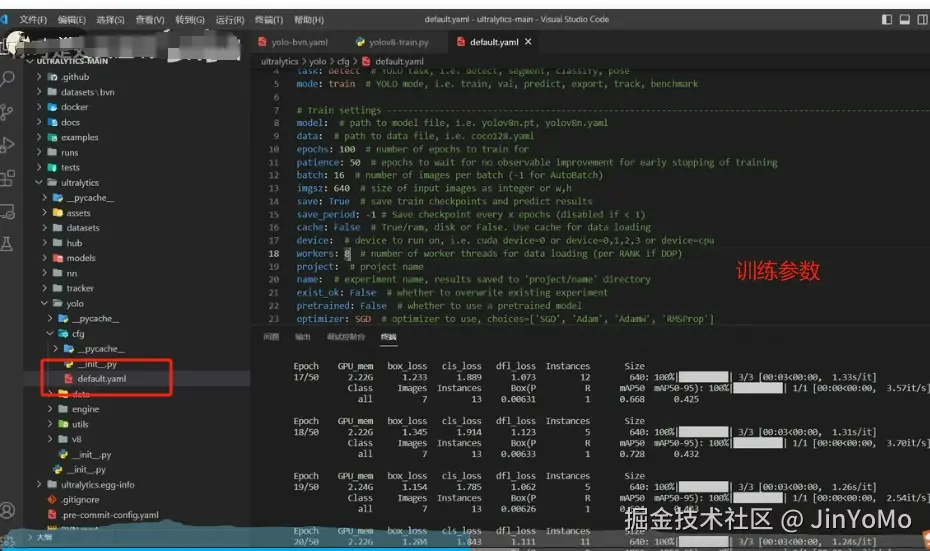Click the 'optimizer: SGD' line in editor

[x=505, y=319]
